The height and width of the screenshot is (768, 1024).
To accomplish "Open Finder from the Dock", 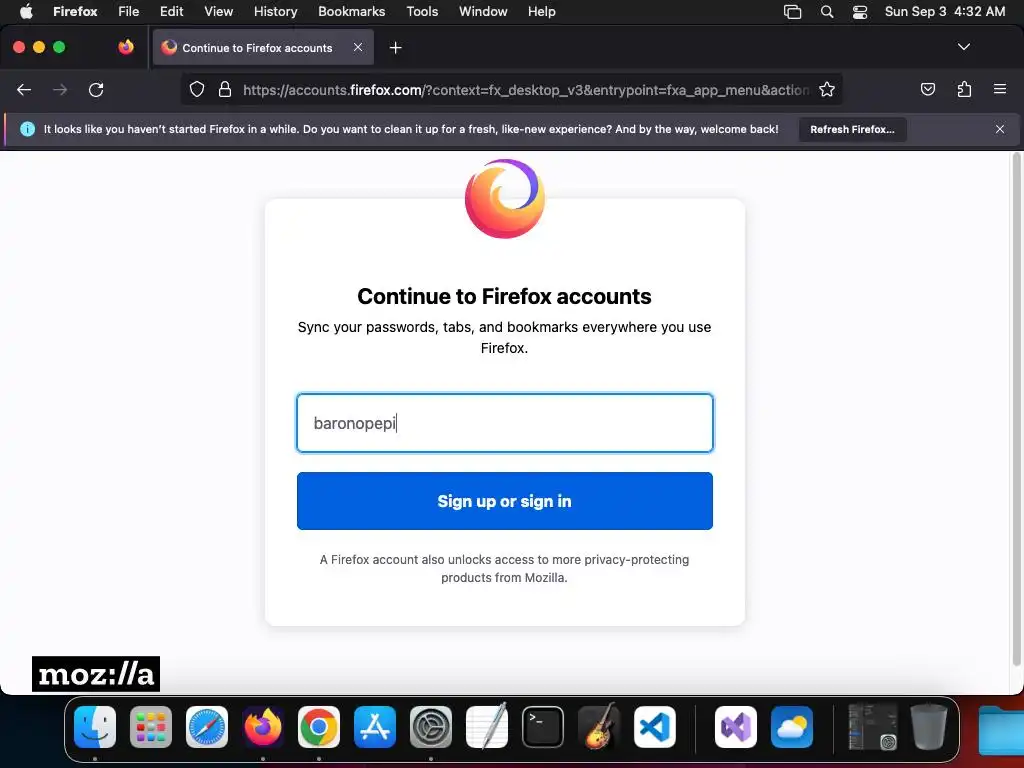I will click(x=95, y=727).
